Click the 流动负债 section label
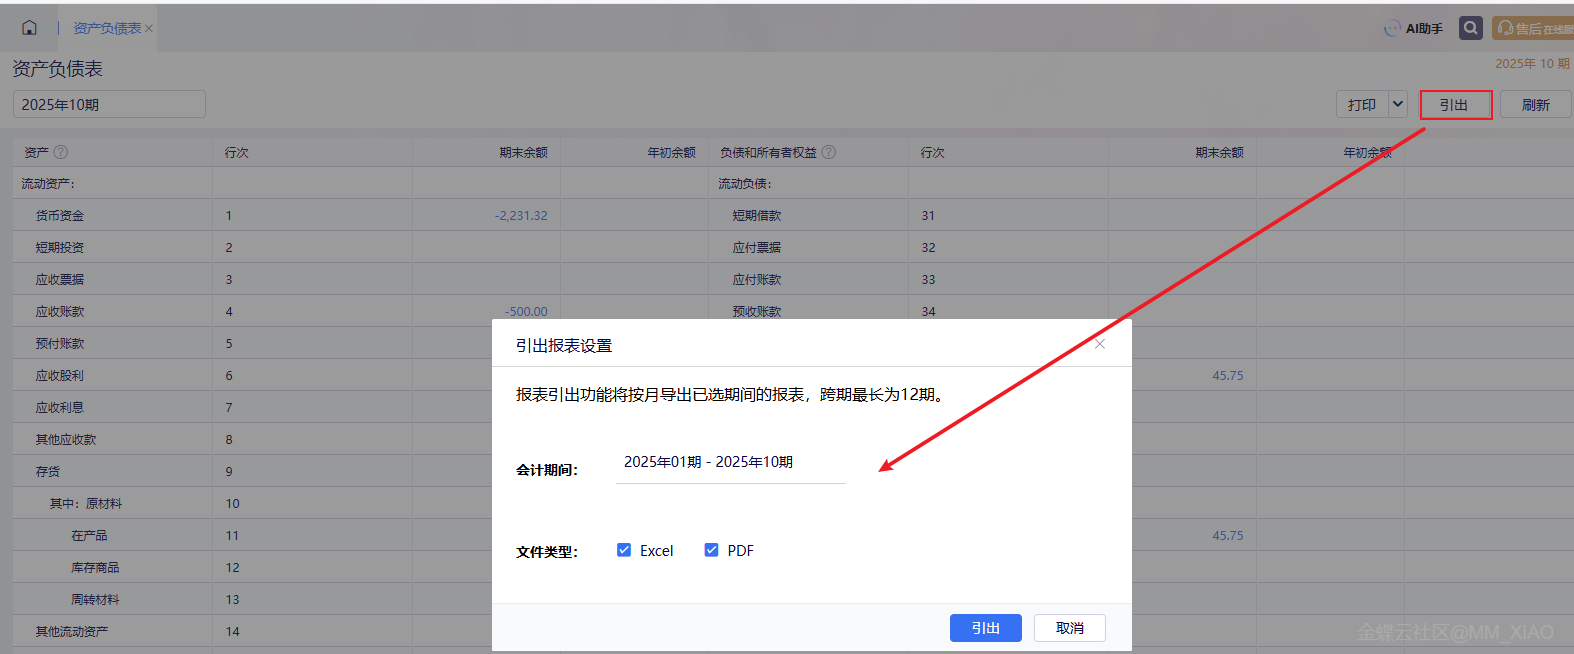The height and width of the screenshot is (654, 1574). click(745, 184)
